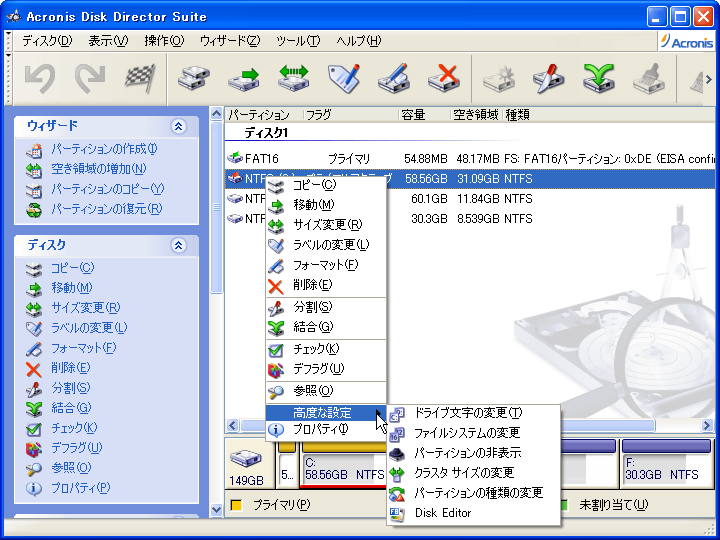Choose 分割(S) from context menu
The width and height of the screenshot is (720, 540).
326,307
